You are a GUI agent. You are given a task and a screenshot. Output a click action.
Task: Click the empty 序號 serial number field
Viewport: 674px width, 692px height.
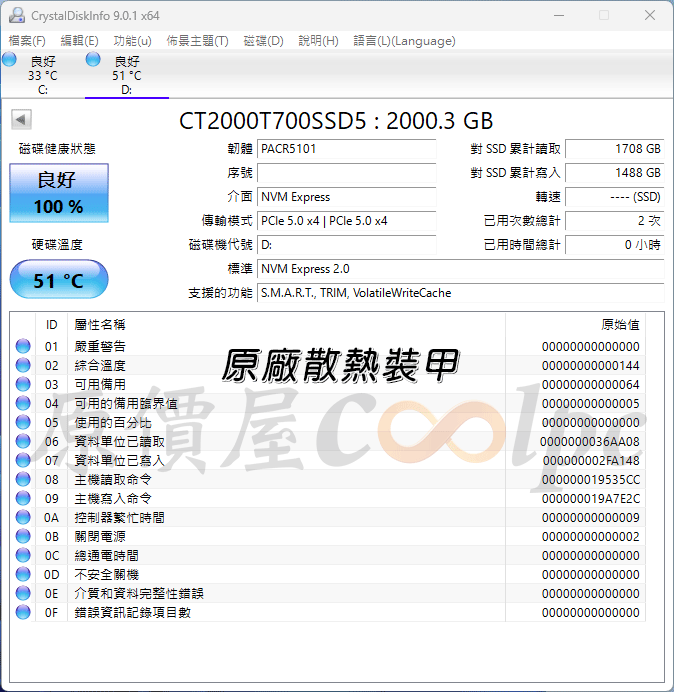(346, 173)
